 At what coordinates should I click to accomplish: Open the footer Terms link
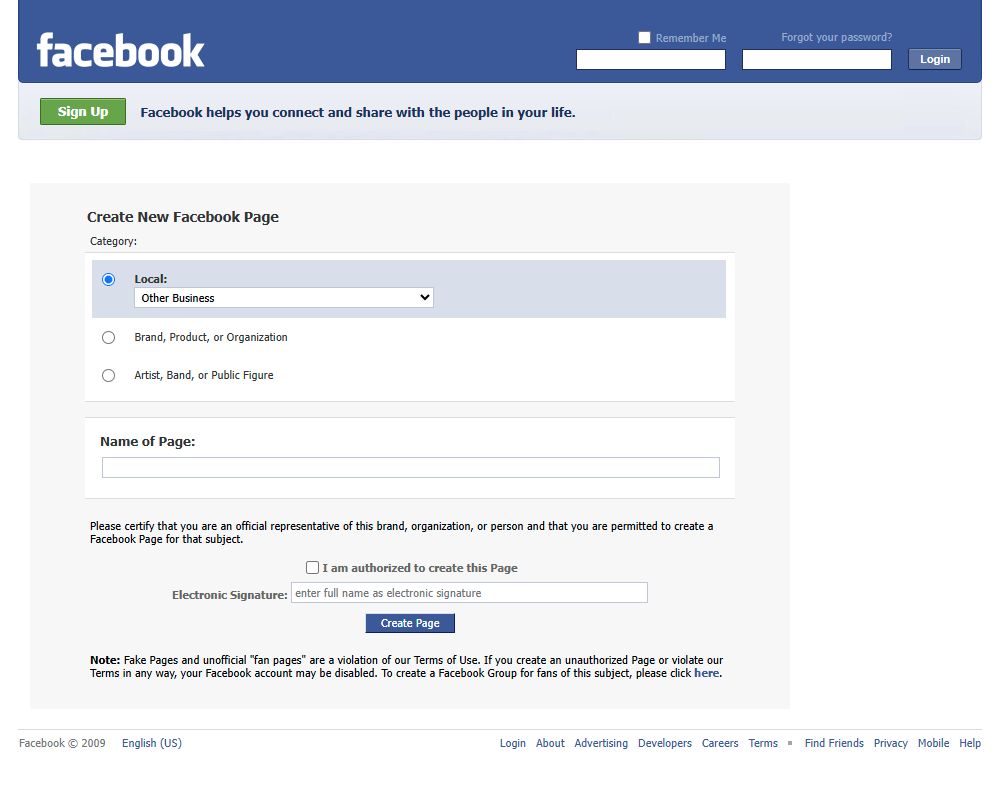pyautogui.click(x=763, y=743)
